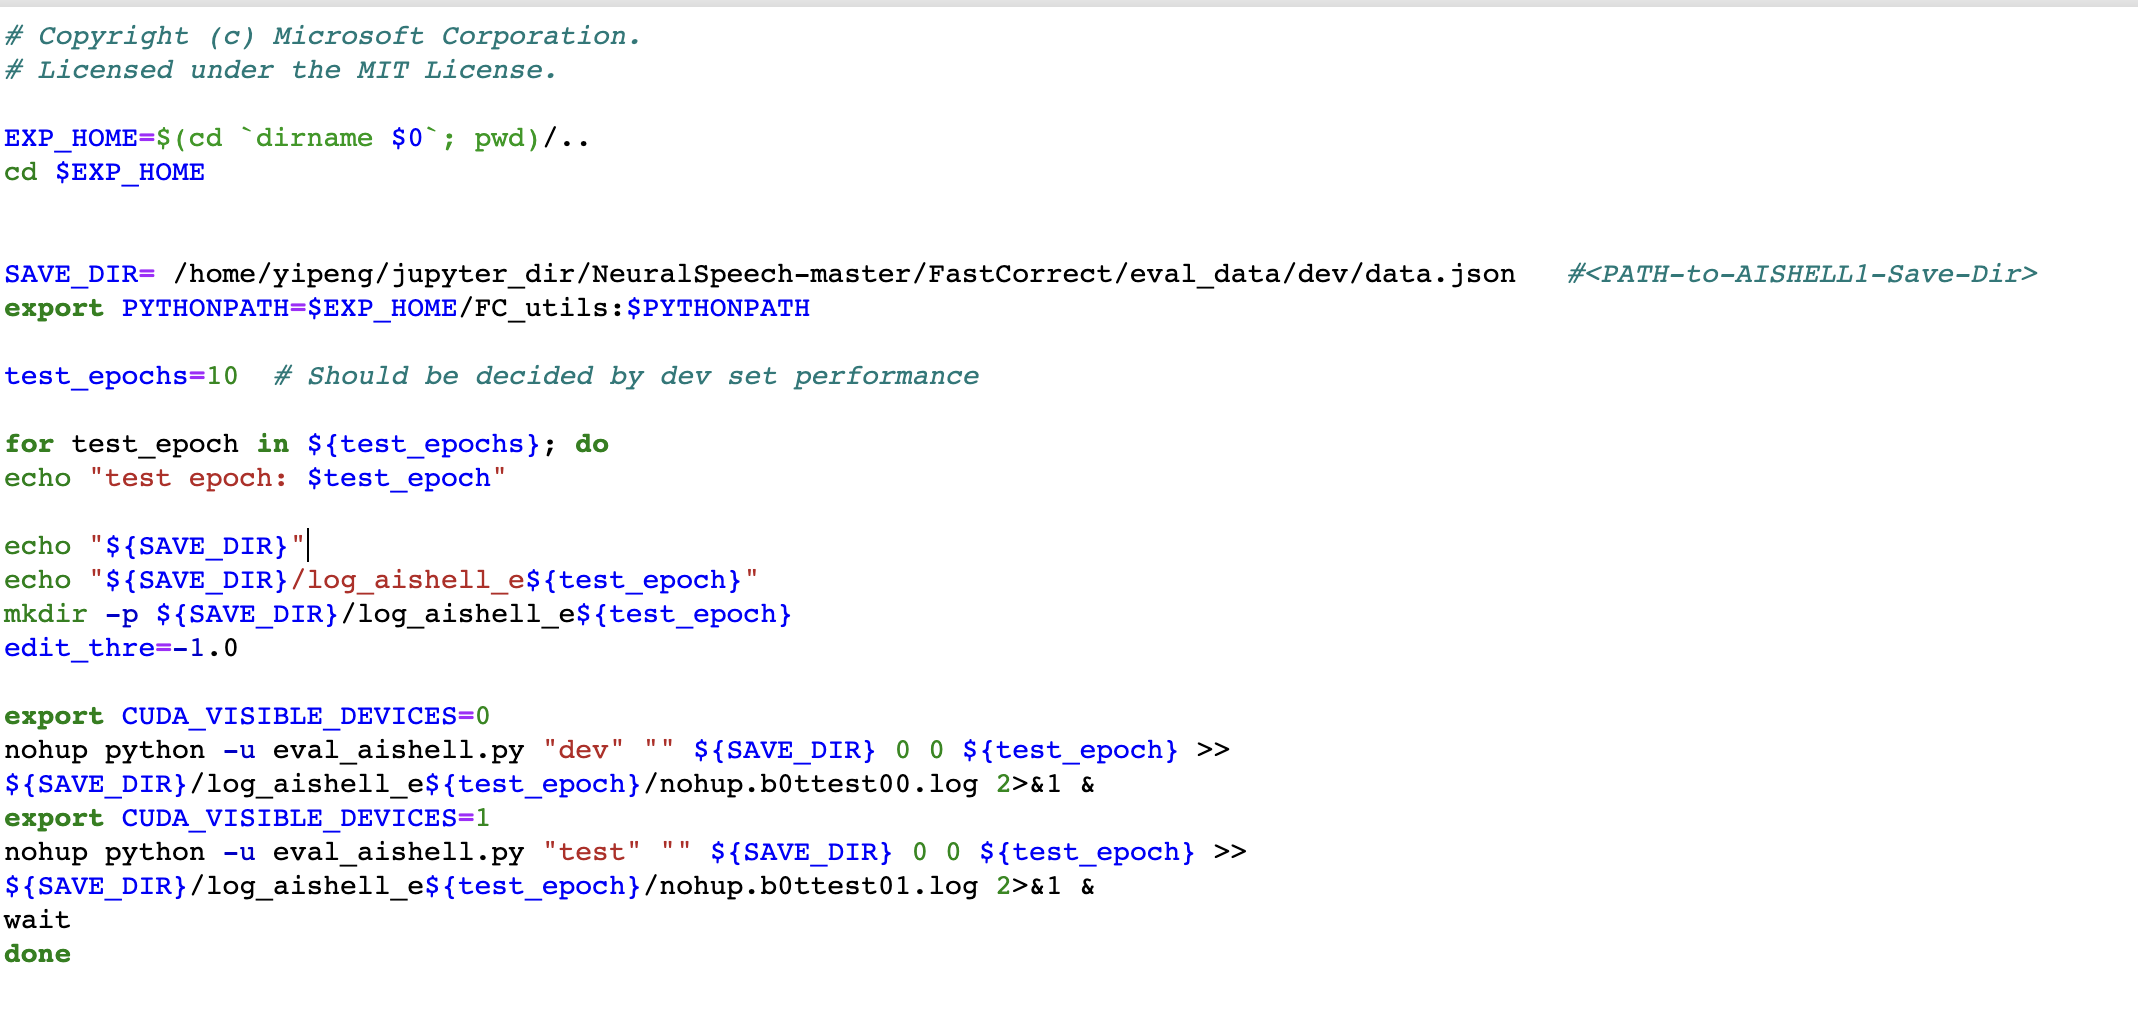This screenshot has width=2138, height=1036.
Task: Click the edit_thre=-1.0 line
Action: pyautogui.click(x=121, y=648)
